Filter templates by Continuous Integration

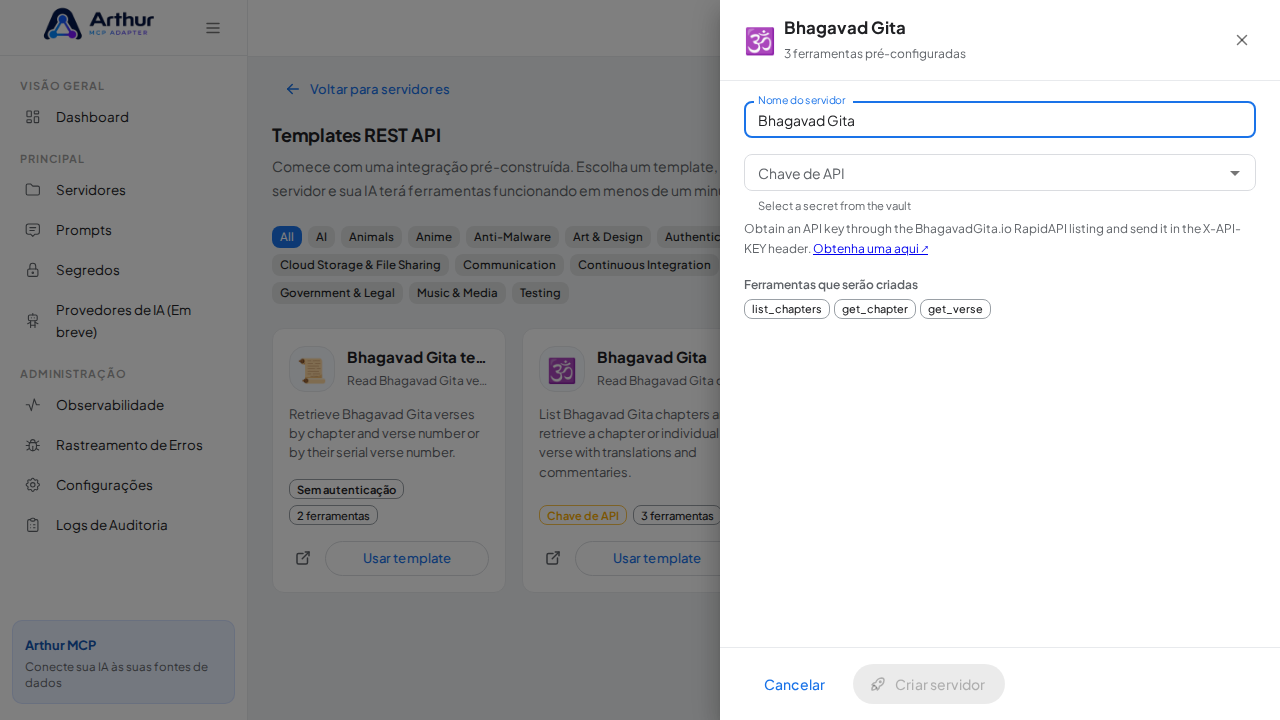click(644, 265)
